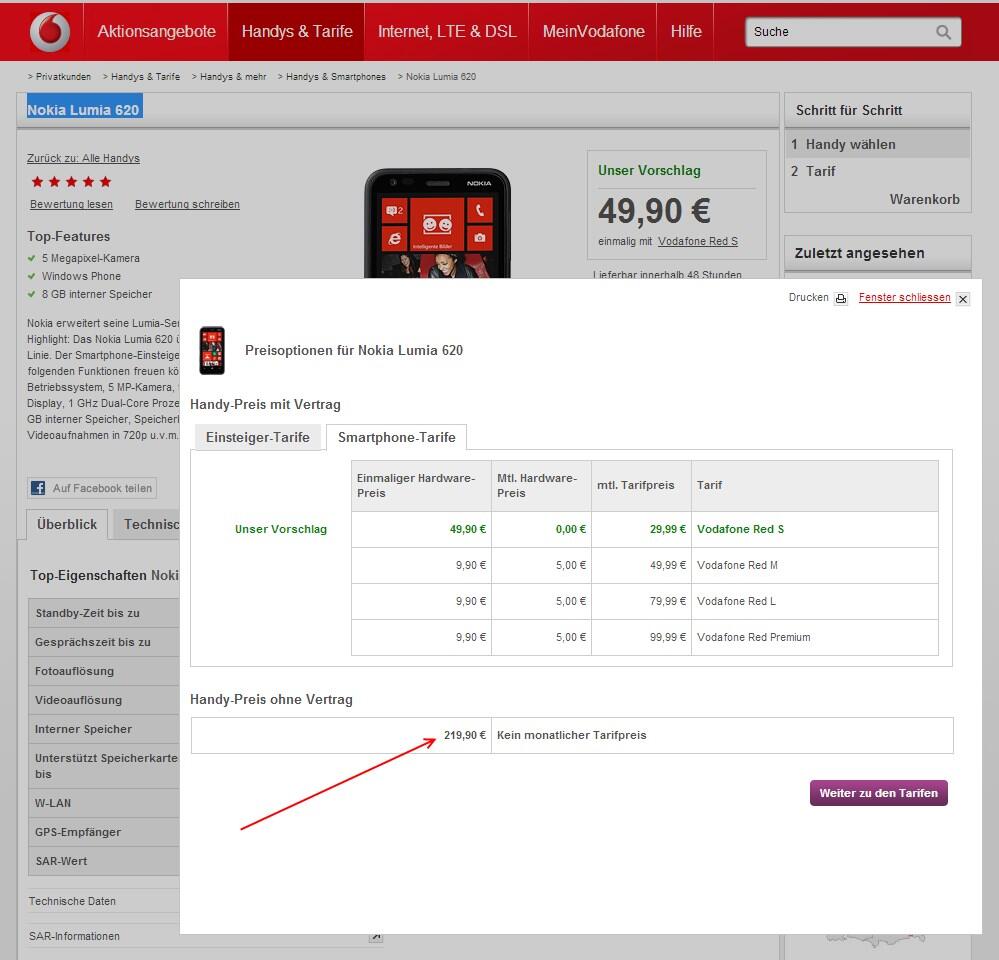Click the Nokia Lumia 620 breadcrumb

coord(441,76)
